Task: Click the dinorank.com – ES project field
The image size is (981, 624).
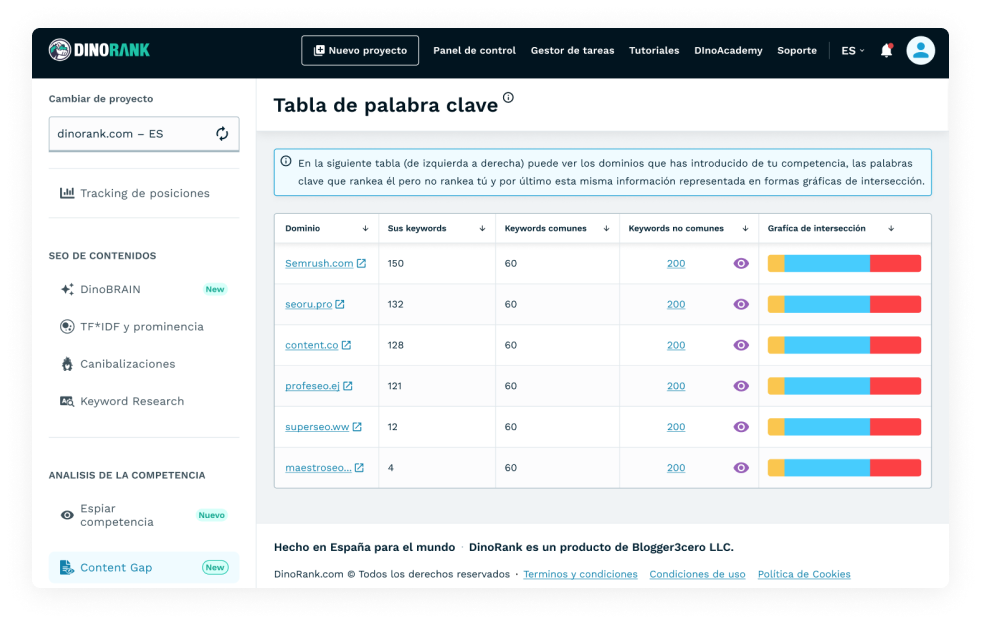Action: click(130, 134)
